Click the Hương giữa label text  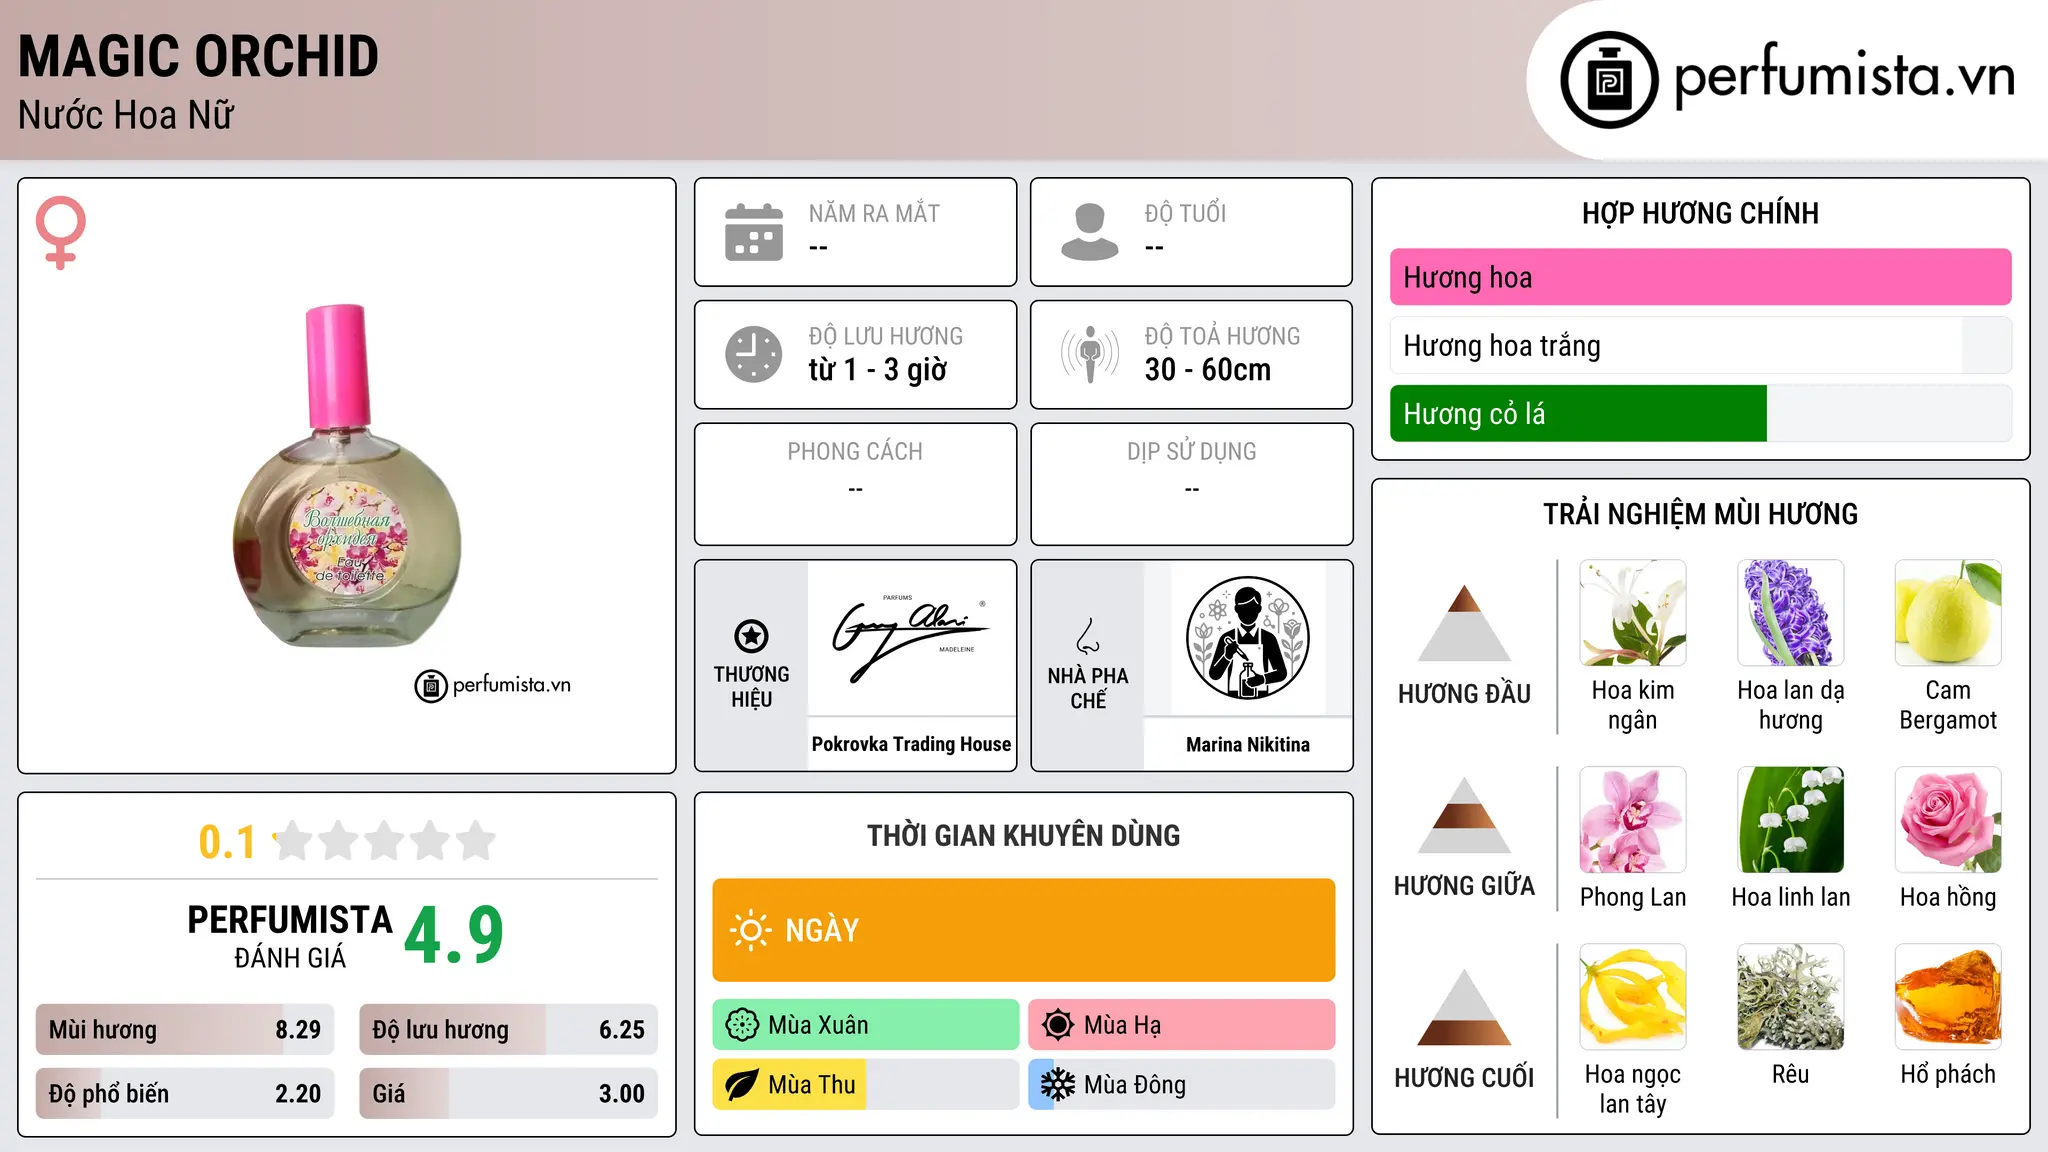pyautogui.click(x=1464, y=886)
